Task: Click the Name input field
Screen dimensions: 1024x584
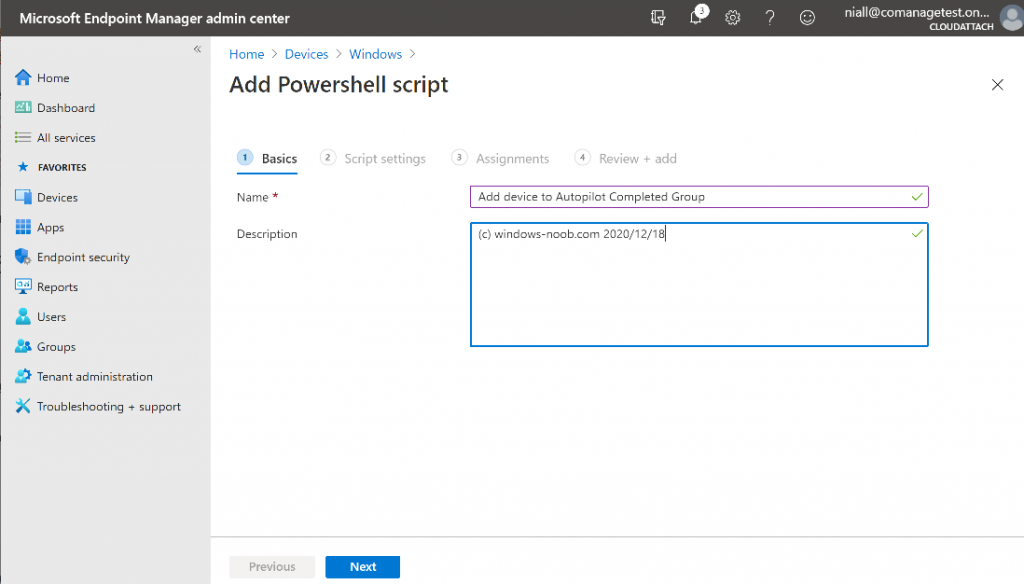Action: coord(698,197)
